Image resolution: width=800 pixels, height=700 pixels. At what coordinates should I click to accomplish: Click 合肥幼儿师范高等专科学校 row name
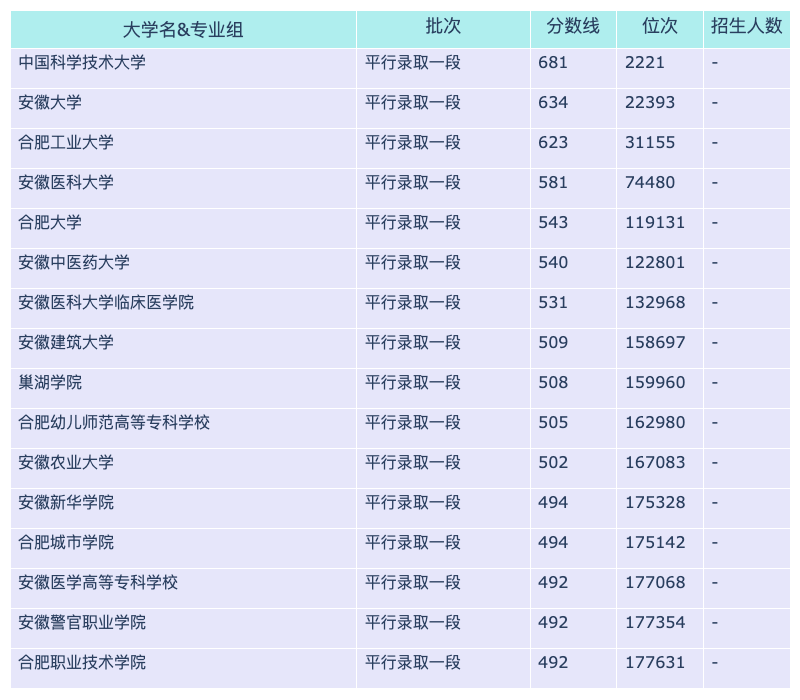point(114,422)
